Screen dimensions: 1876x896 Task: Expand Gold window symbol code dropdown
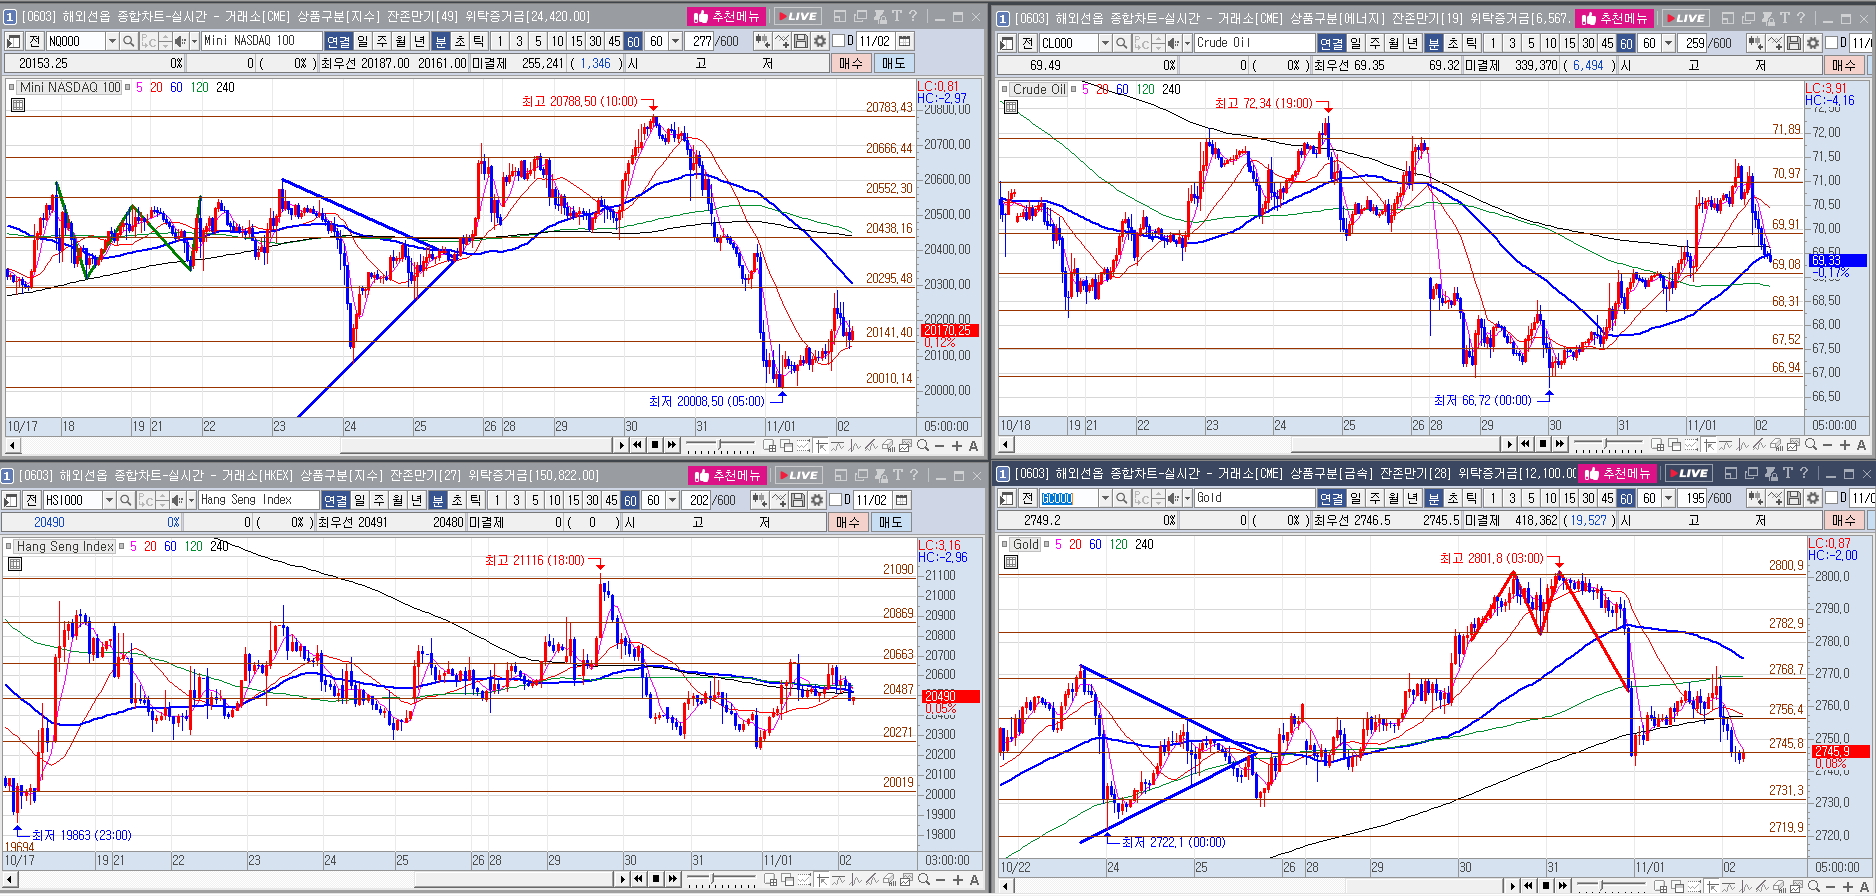tap(1105, 497)
